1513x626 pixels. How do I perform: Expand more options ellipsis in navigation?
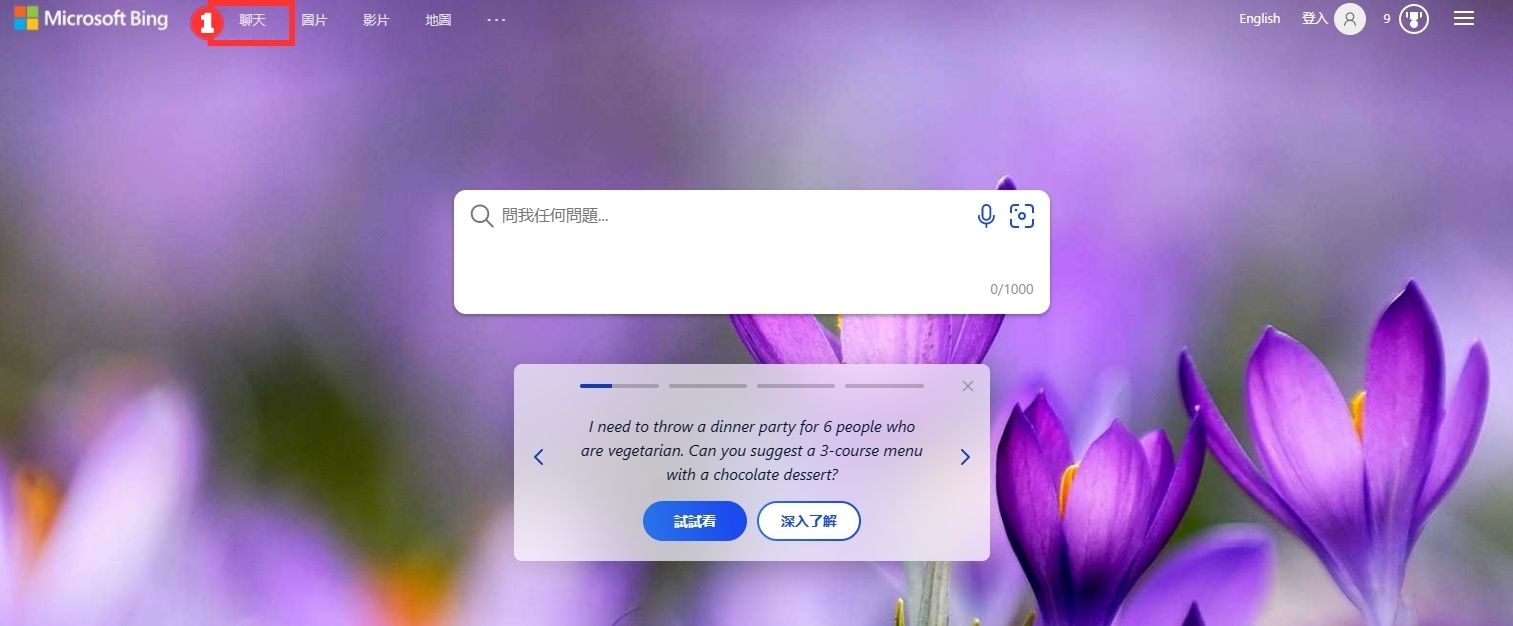[x=496, y=19]
